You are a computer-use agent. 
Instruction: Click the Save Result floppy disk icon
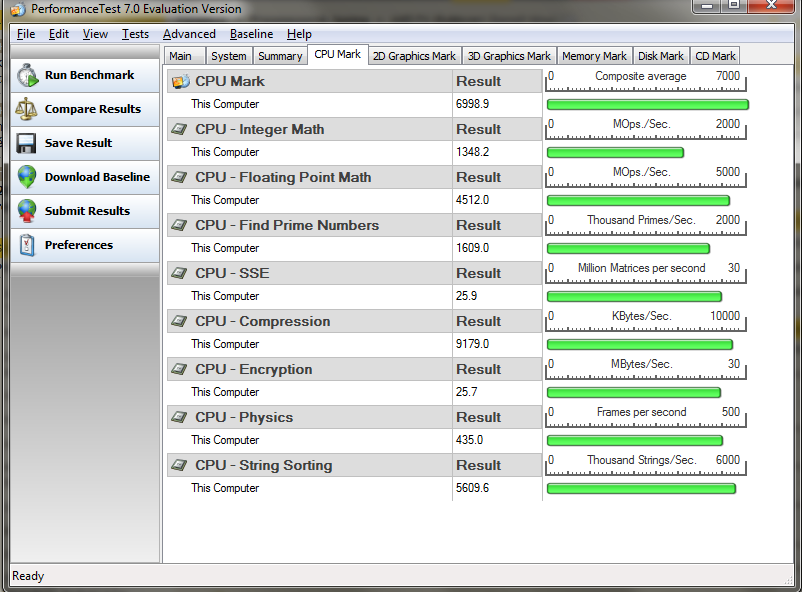[x=26, y=143]
